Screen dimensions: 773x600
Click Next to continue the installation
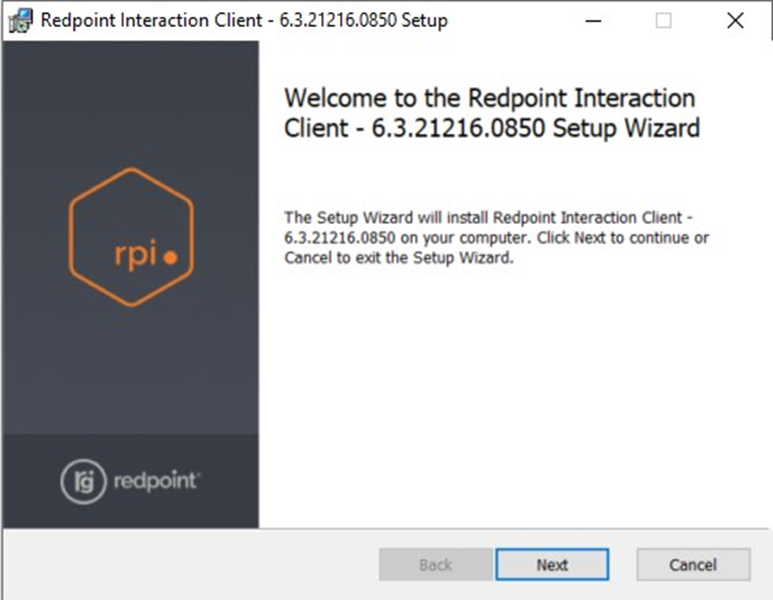coord(551,565)
